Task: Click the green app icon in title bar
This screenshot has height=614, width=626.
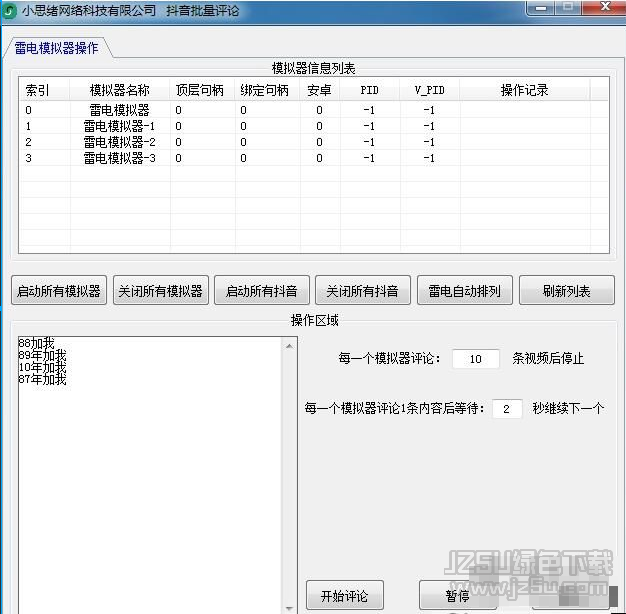Action: pyautogui.click(x=9, y=10)
